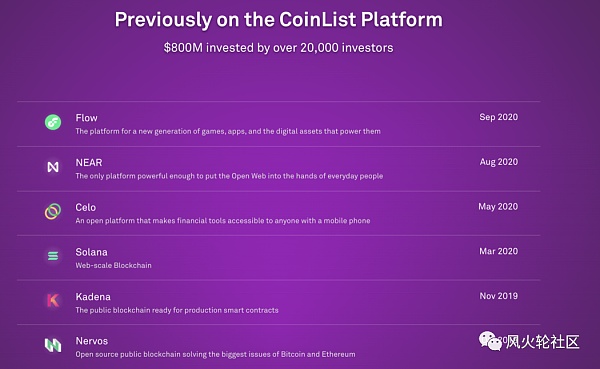Click the Mar 2020 date for Solana

pyautogui.click(x=499, y=251)
